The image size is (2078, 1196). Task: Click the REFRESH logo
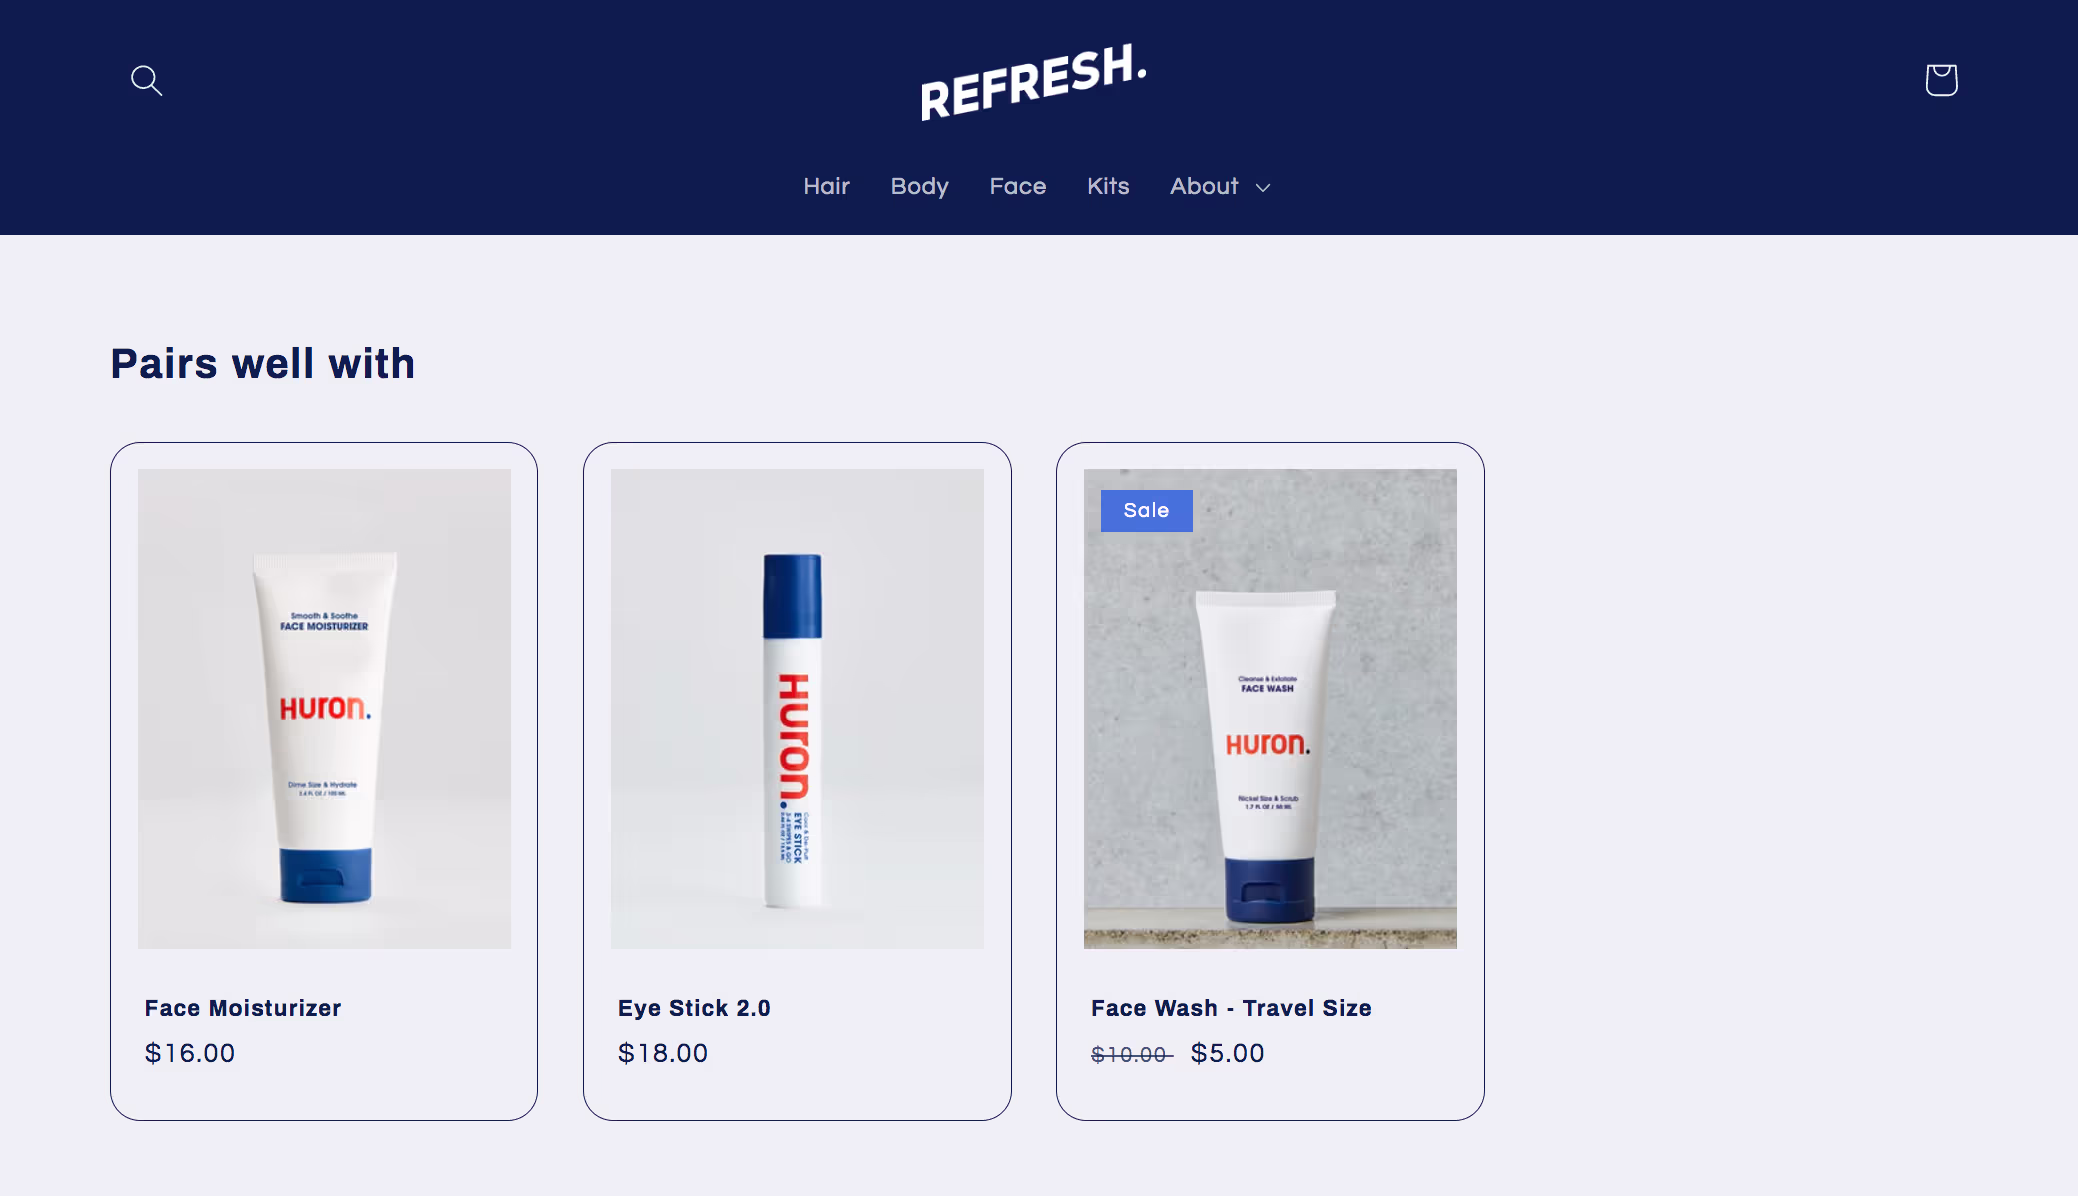(x=1033, y=81)
